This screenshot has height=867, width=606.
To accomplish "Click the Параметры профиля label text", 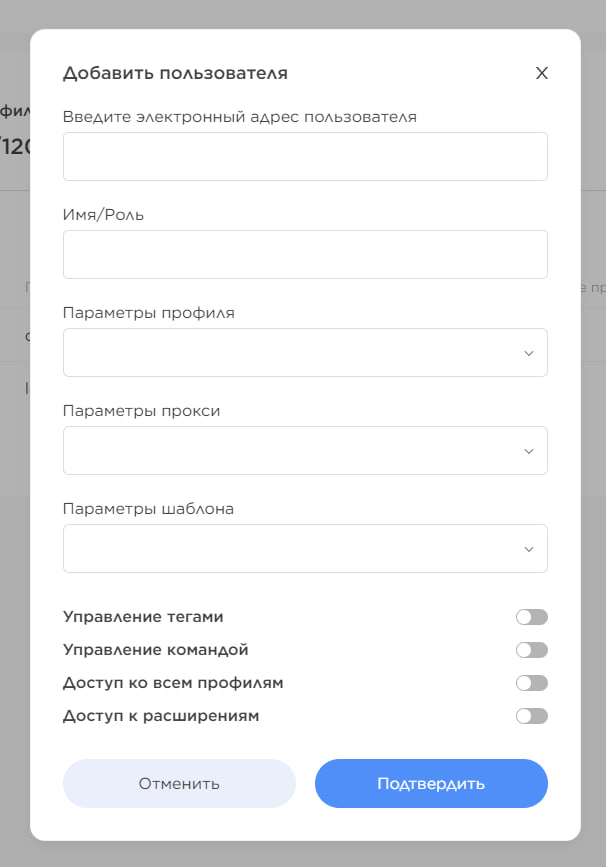I will tap(148, 312).
